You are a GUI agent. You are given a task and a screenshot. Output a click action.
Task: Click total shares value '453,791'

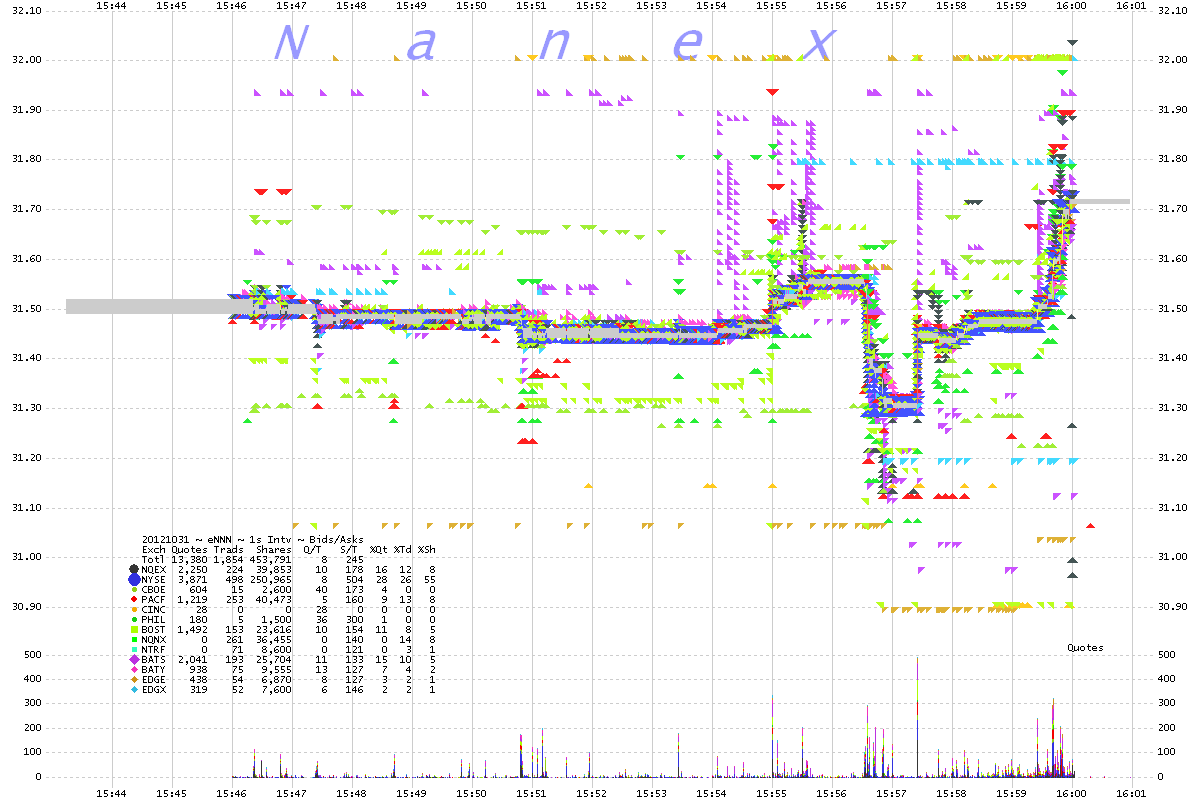point(273,559)
